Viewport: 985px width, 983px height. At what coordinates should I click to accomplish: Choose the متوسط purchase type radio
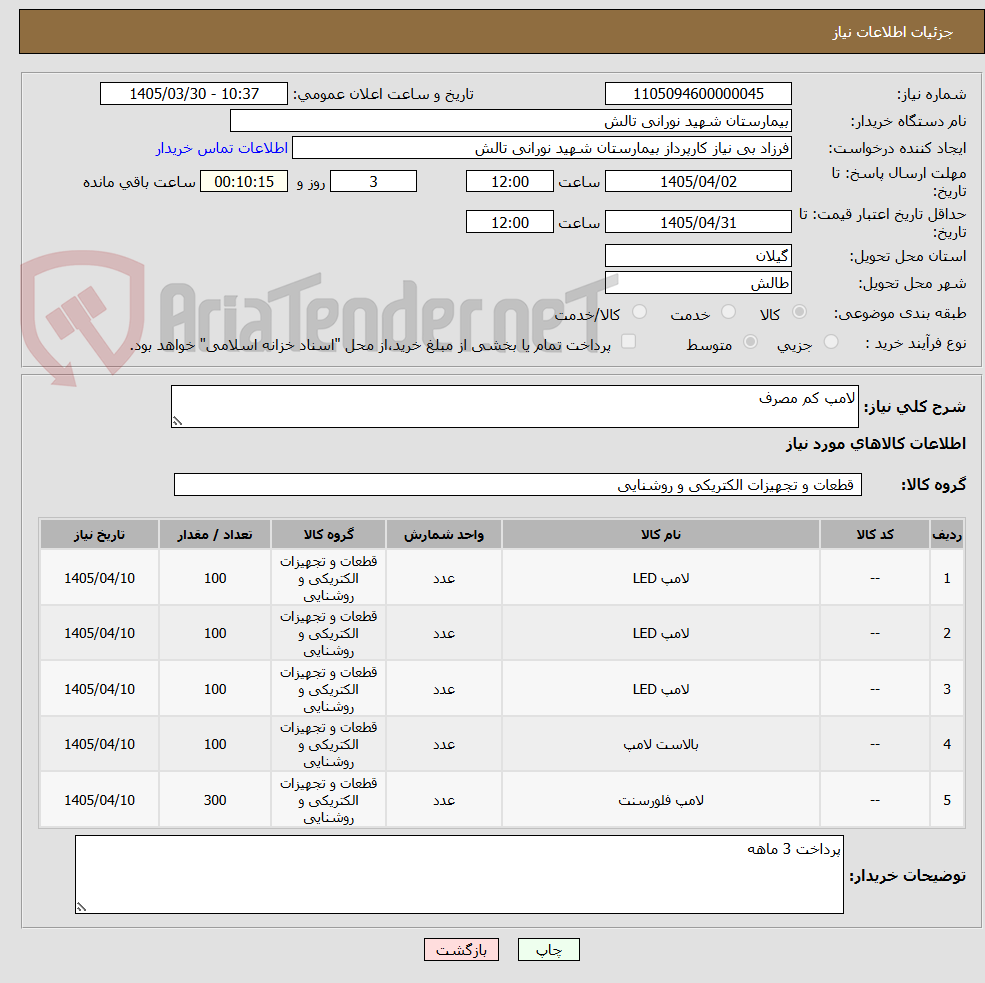pyautogui.click(x=750, y=342)
